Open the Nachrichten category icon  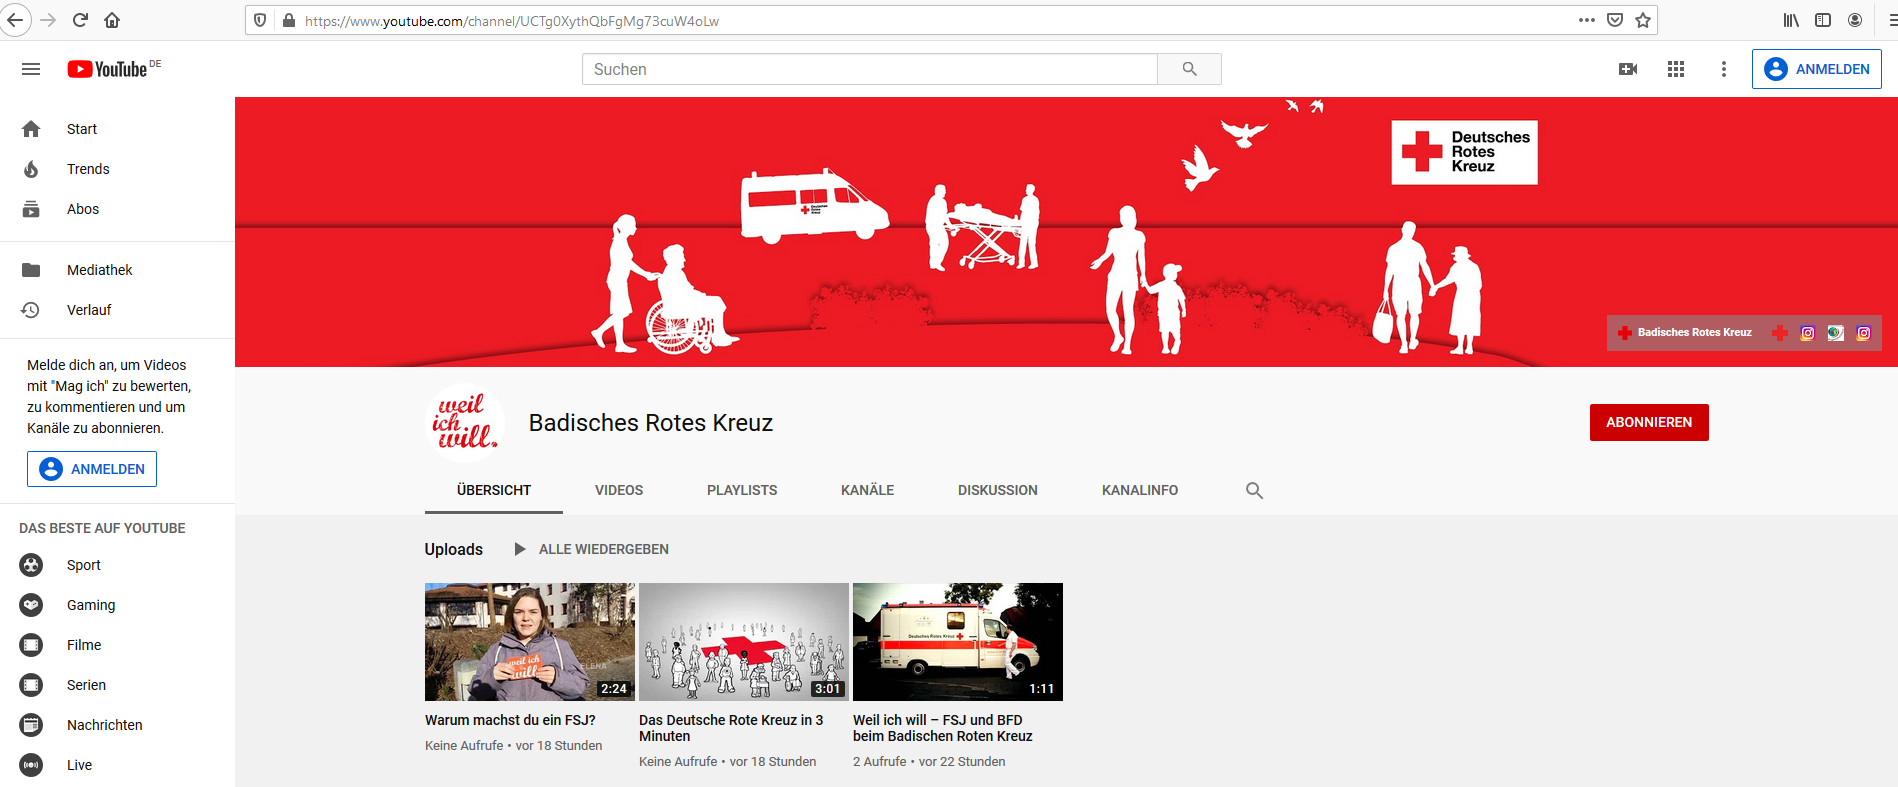coord(32,725)
